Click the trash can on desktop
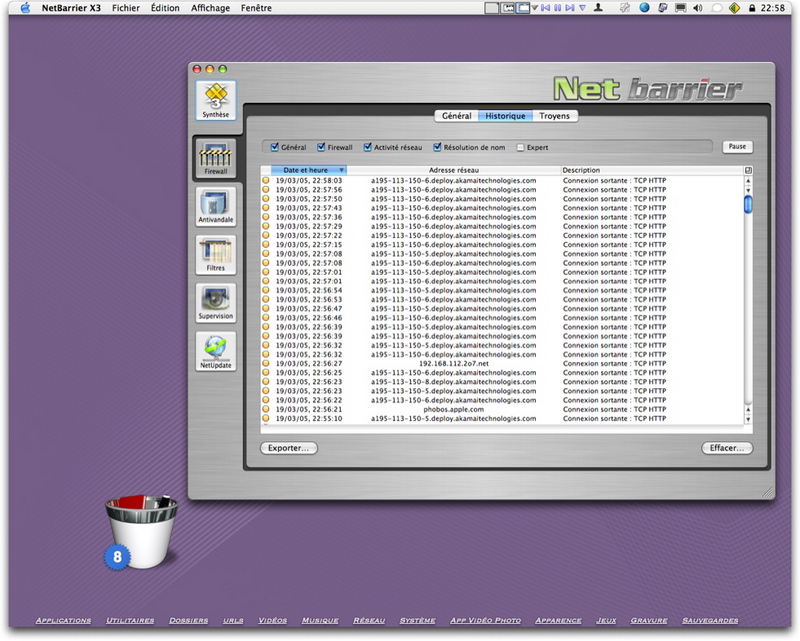This screenshot has width=800, height=641. [x=142, y=531]
